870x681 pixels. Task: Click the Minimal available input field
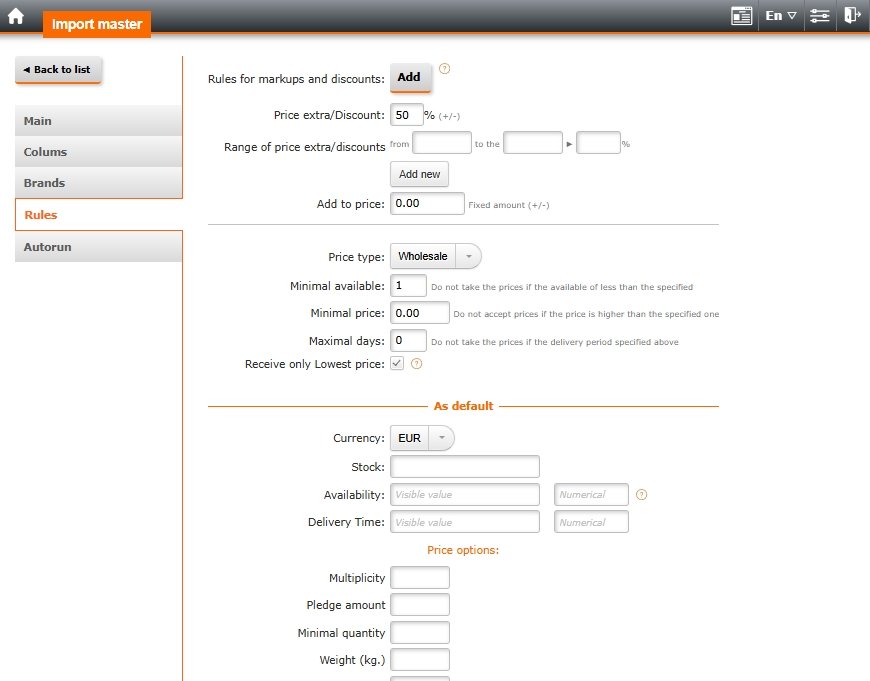point(408,286)
